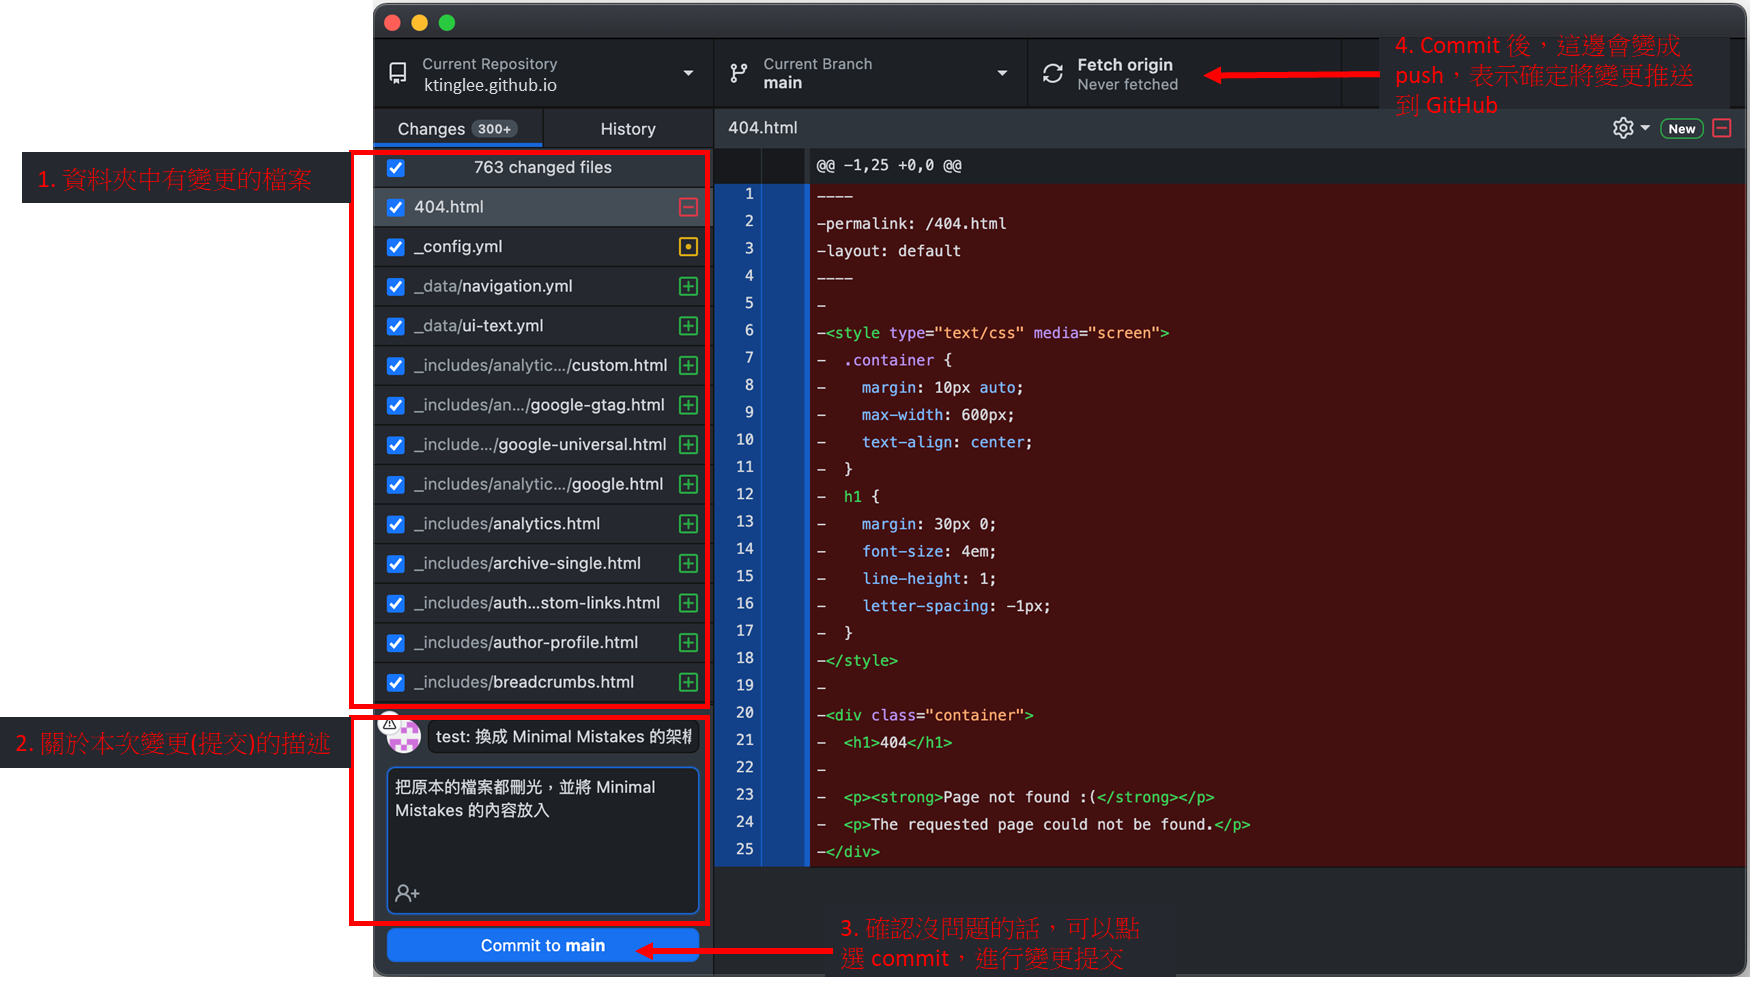This screenshot has height=988, width=1750.
Task: Open the Current Branch dropdown
Action: [x=1001, y=73]
